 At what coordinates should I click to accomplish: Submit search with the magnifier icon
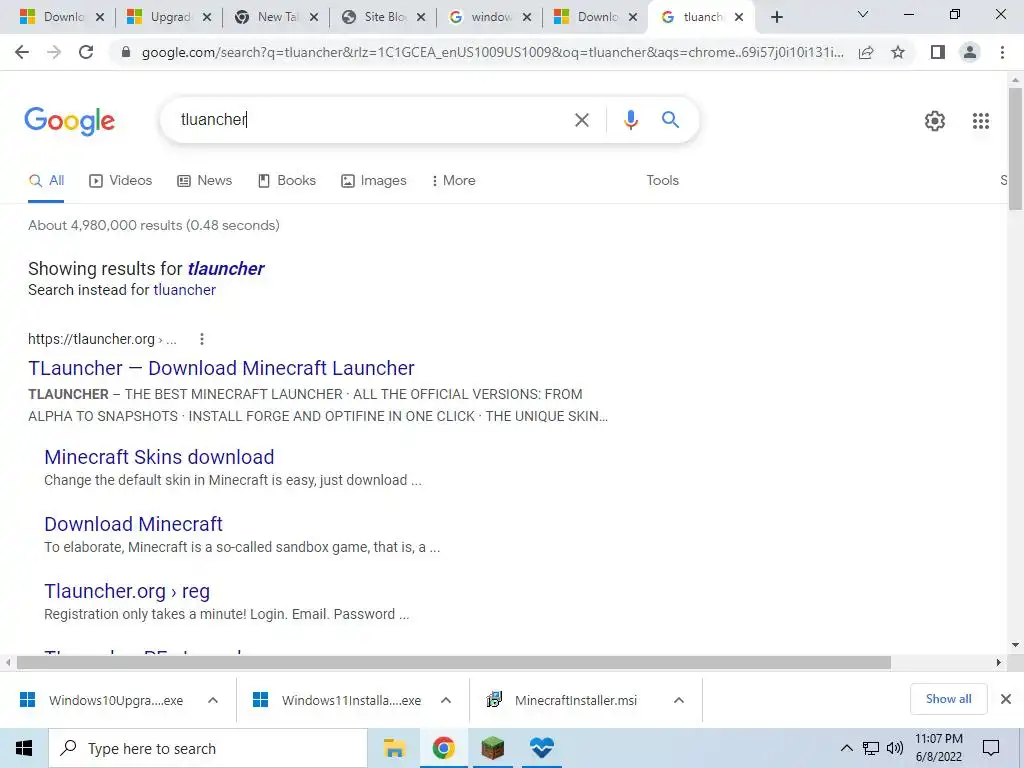(670, 120)
